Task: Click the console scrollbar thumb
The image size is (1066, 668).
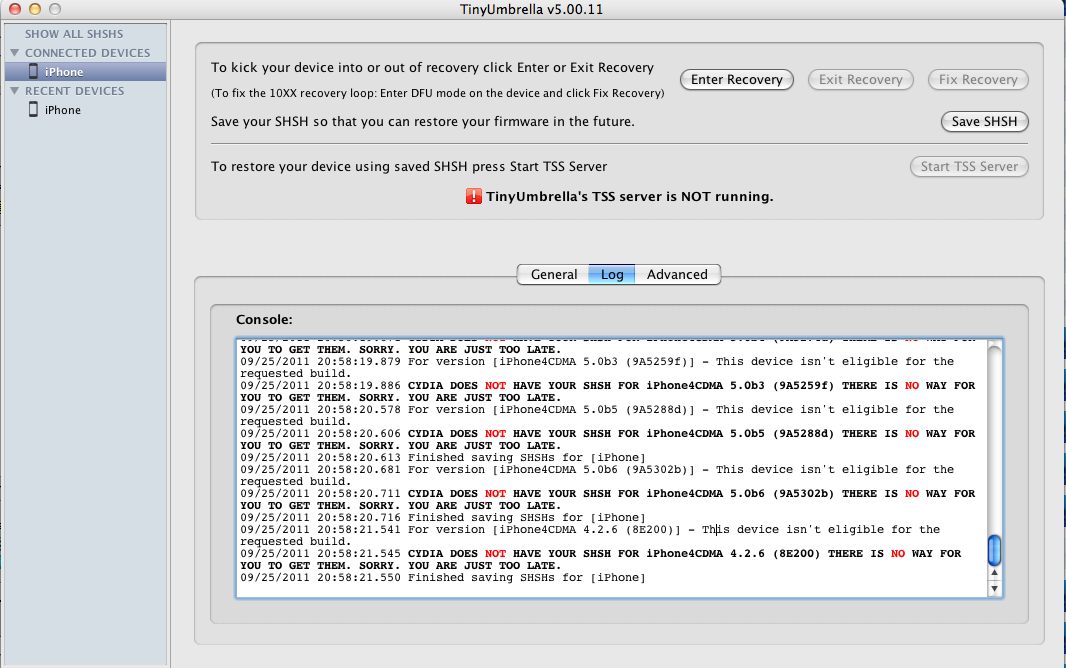Action: pyautogui.click(x=994, y=550)
